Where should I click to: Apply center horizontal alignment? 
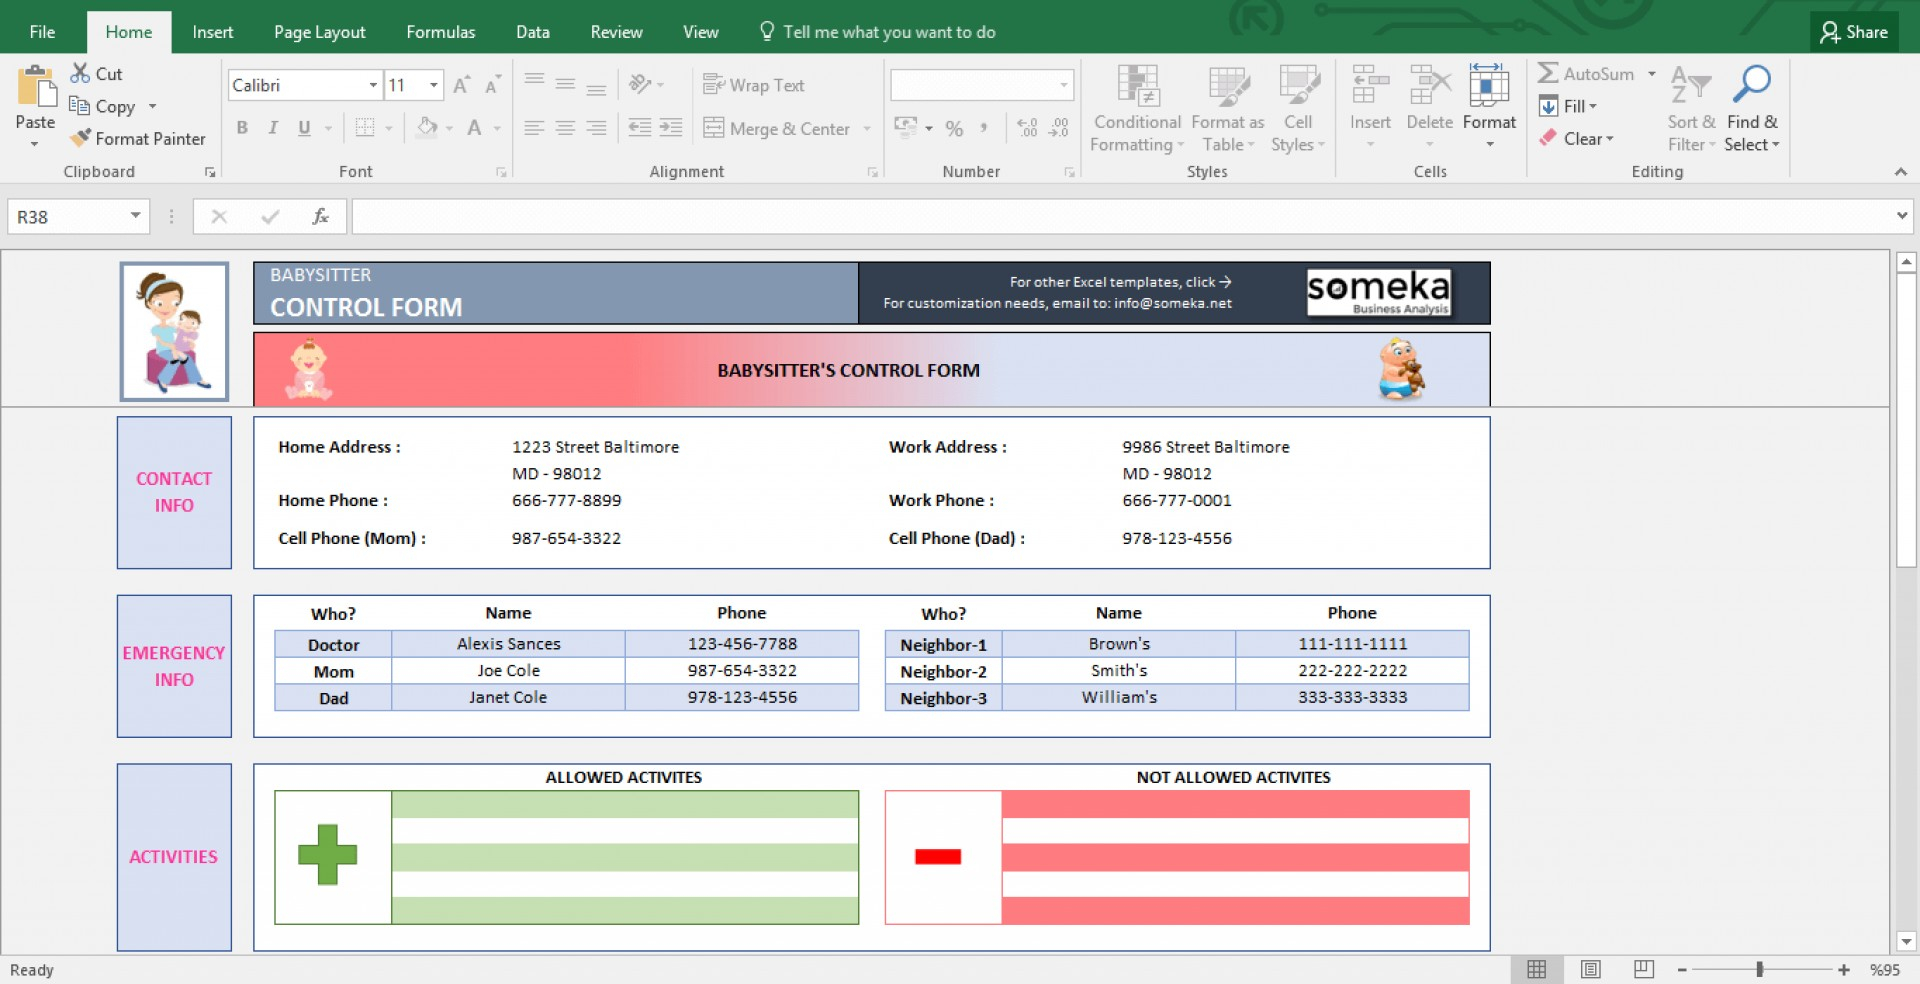(565, 128)
